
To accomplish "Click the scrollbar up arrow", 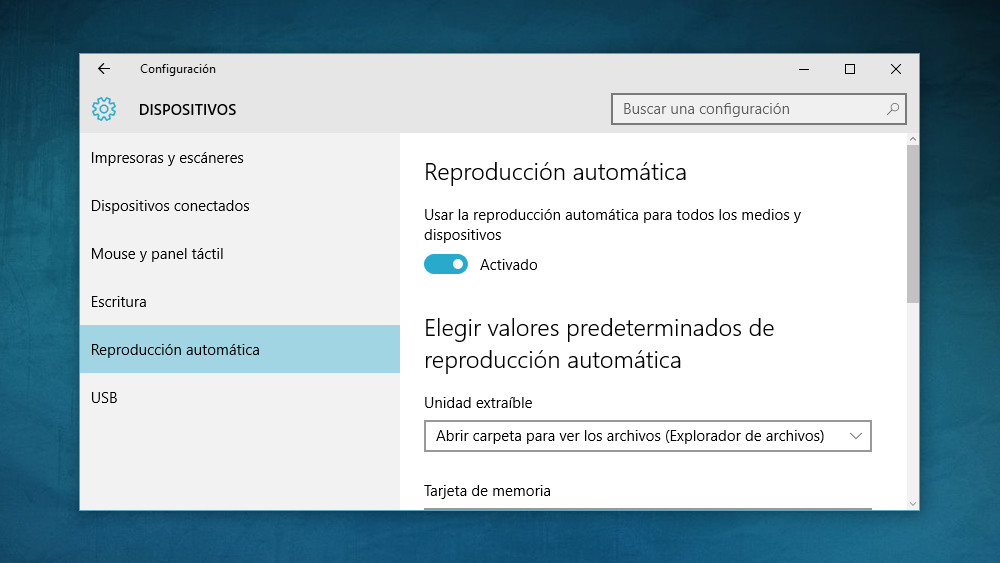I will pos(913,139).
